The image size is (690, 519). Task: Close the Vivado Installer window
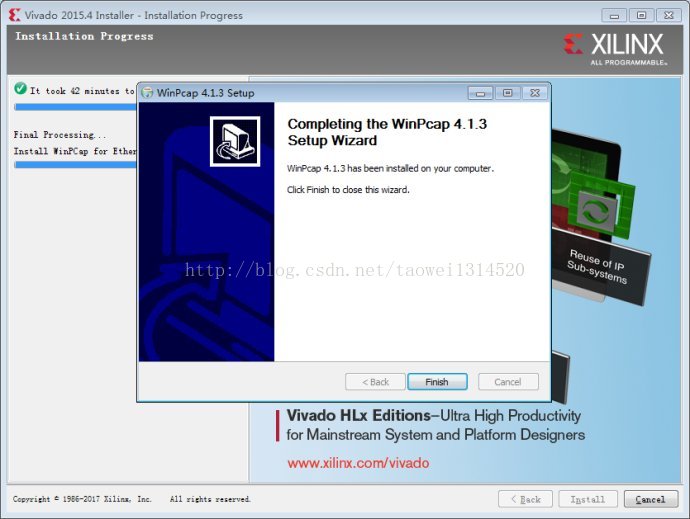point(669,15)
